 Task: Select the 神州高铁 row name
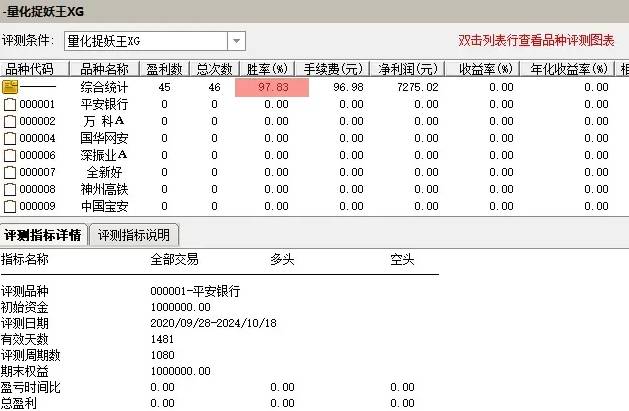pyautogui.click(x=104, y=189)
